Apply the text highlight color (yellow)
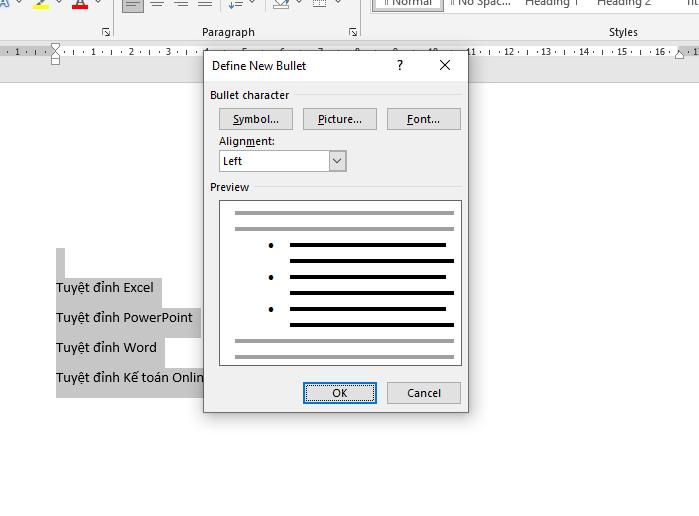 pos(41,5)
